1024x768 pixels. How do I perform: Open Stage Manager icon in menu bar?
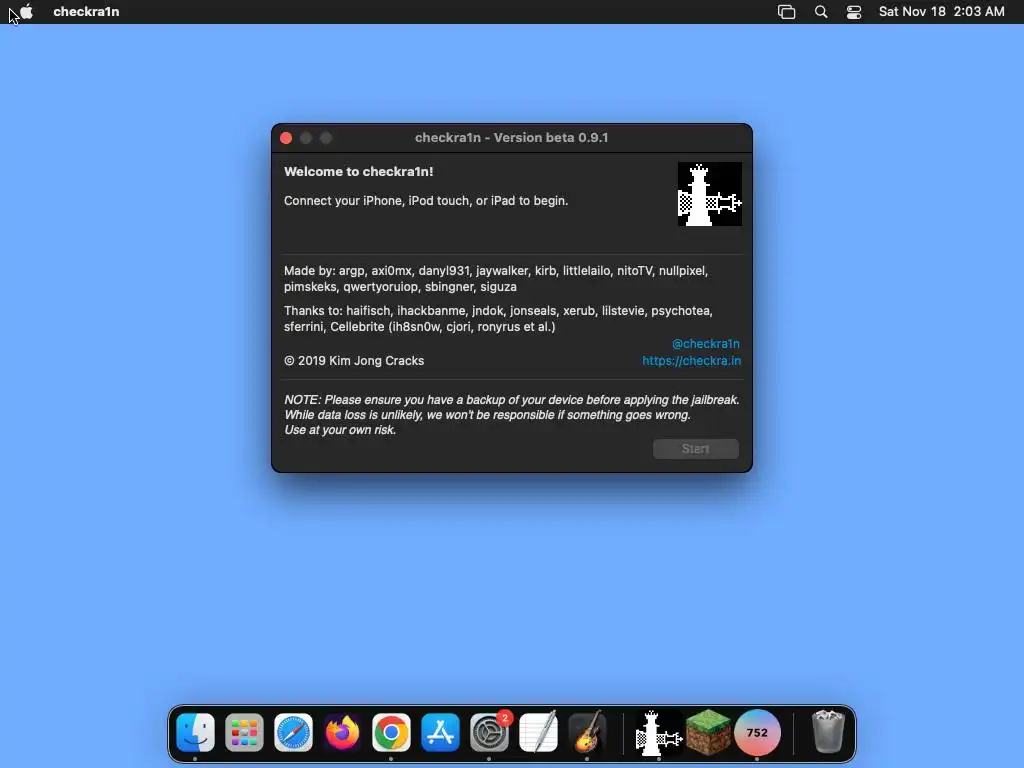point(786,12)
